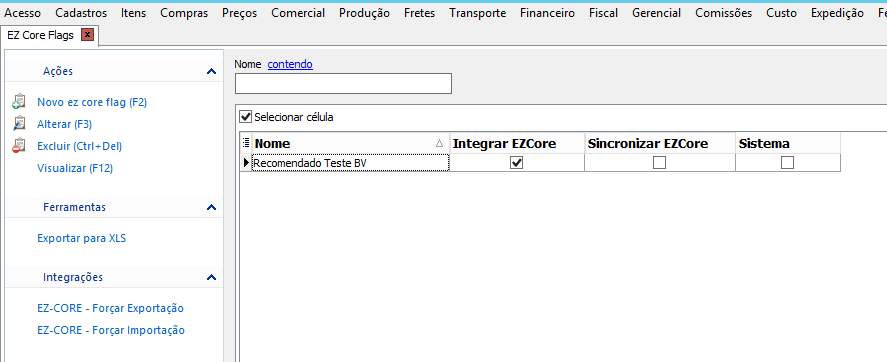Click the Novo ez core flag icon
Image resolution: width=887 pixels, height=362 pixels.
(x=19, y=102)
